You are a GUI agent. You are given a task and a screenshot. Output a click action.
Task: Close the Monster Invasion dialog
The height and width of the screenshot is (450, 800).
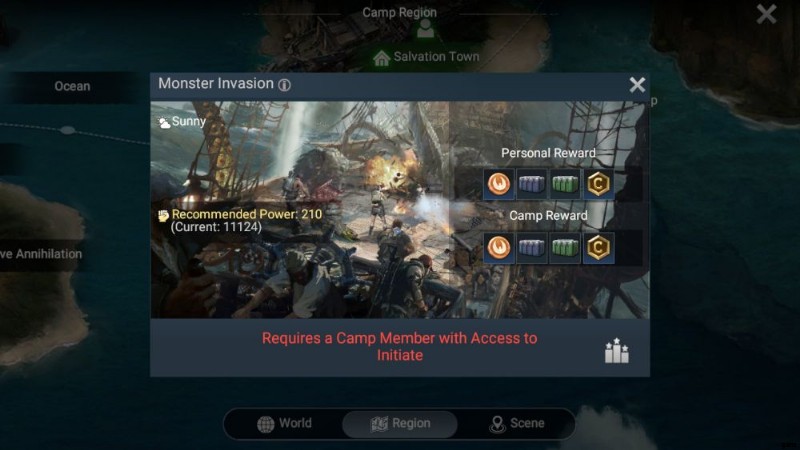(637, 85)
